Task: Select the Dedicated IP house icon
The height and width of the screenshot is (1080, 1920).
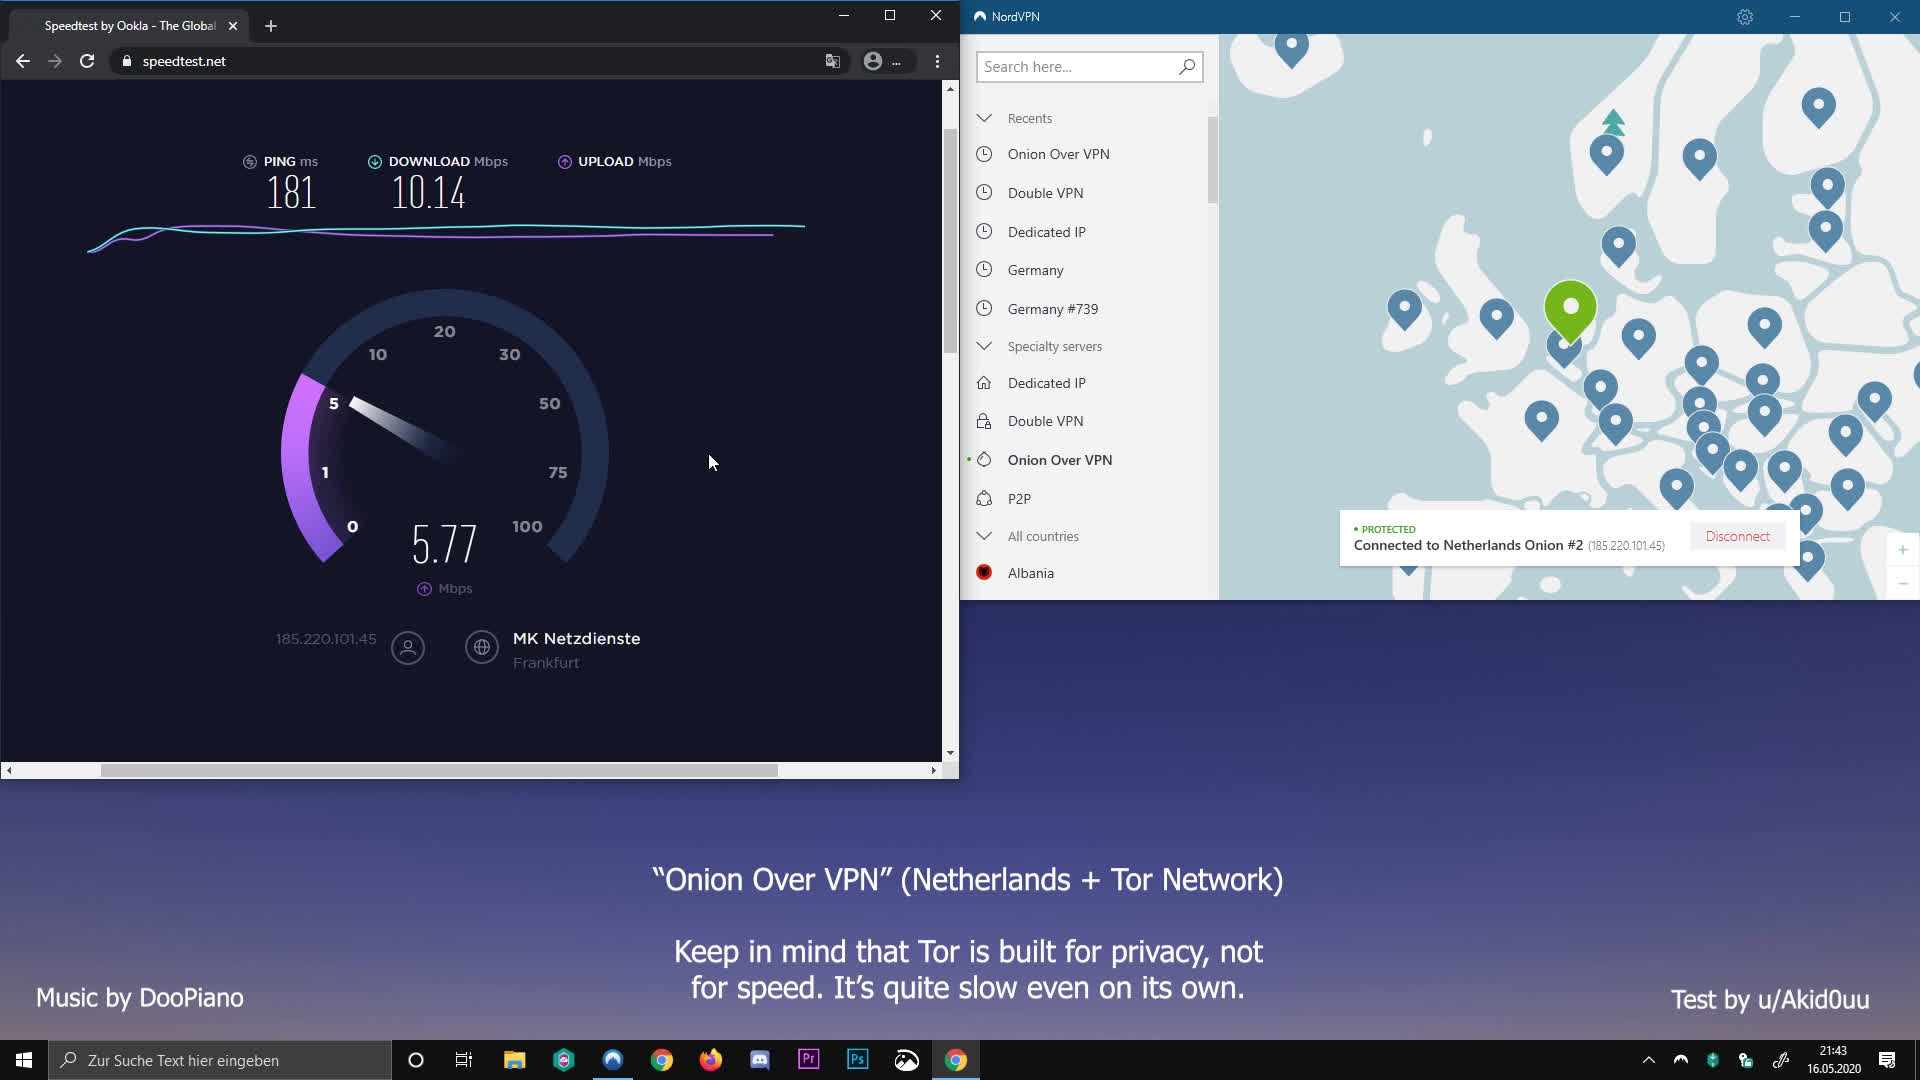Action: 984,383
